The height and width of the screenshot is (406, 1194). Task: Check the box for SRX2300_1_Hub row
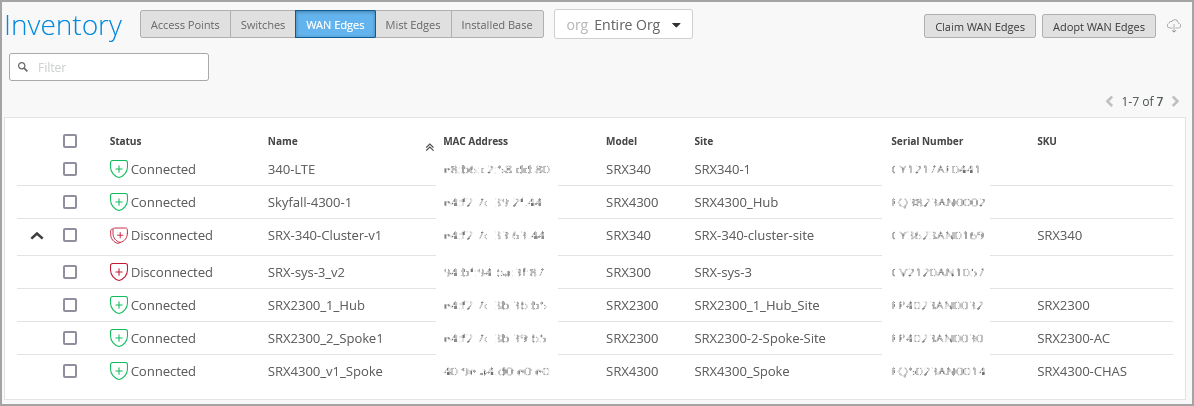point(70,305)
